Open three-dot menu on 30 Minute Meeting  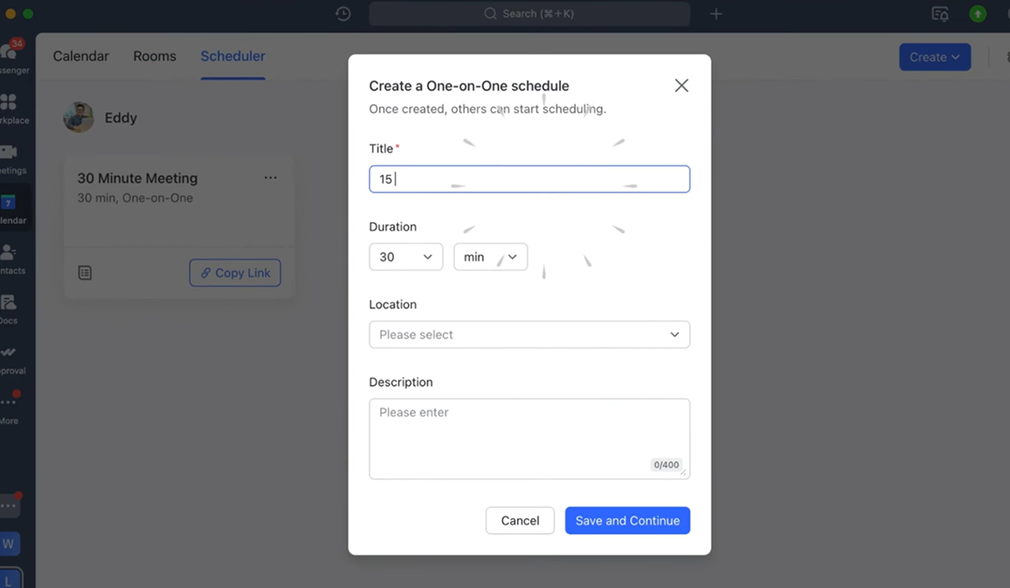(270, 178)
